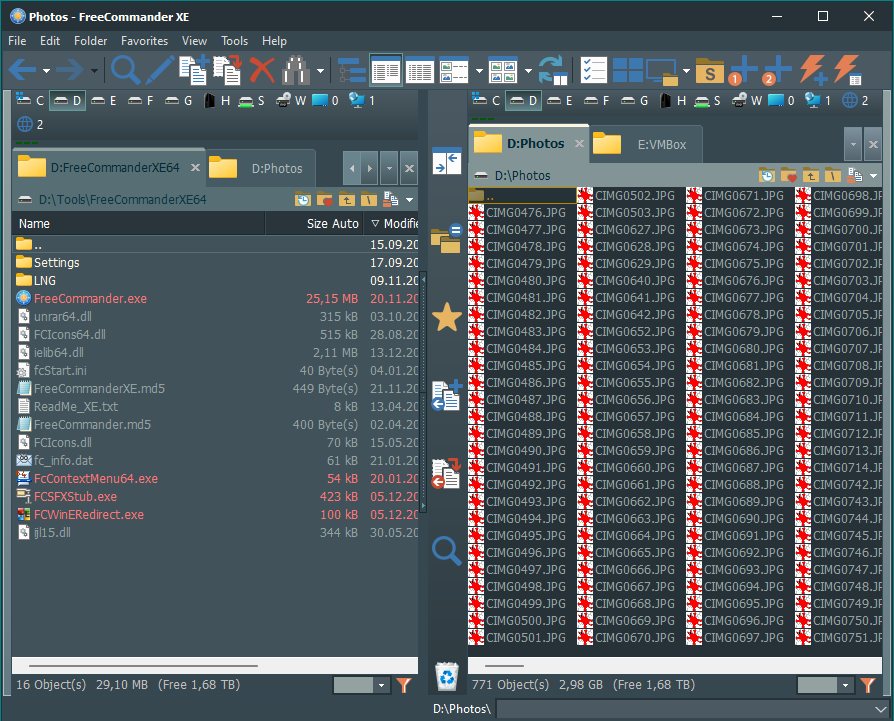Image resolution: width=894 pixels, height=721 pixels.
Task: Open the dropdown beside the monitor-with-folder icon
Action: point(686,71)
